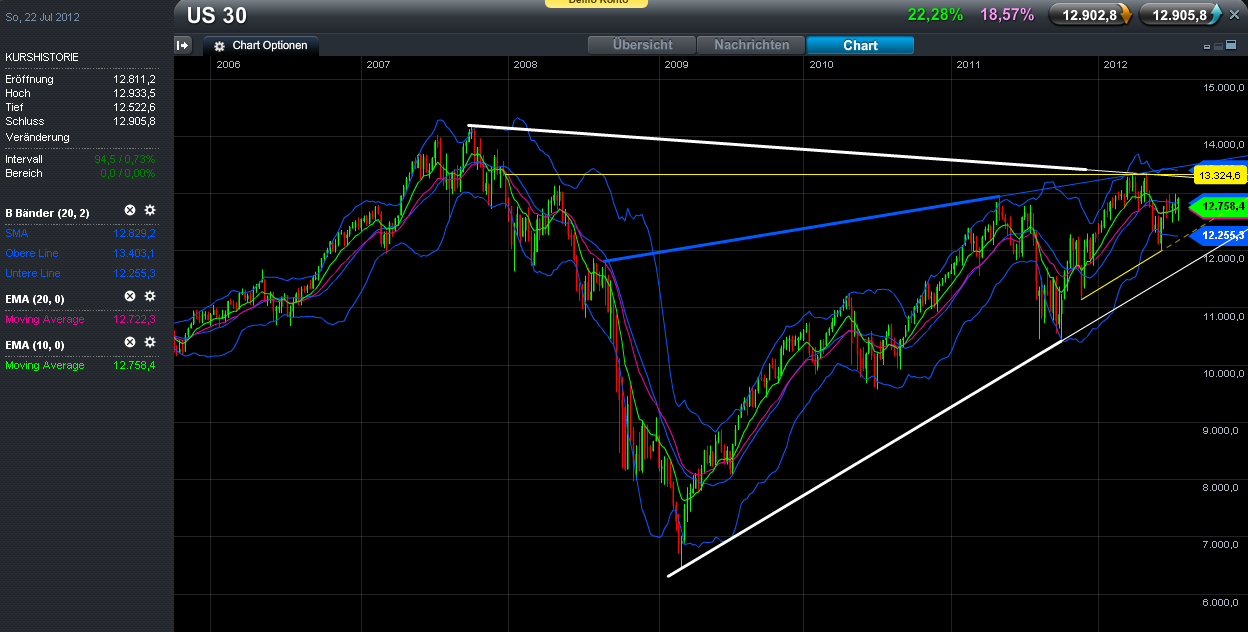Remove the B Bänder indicator
The image size is (1248, 632).
point(129,210)
